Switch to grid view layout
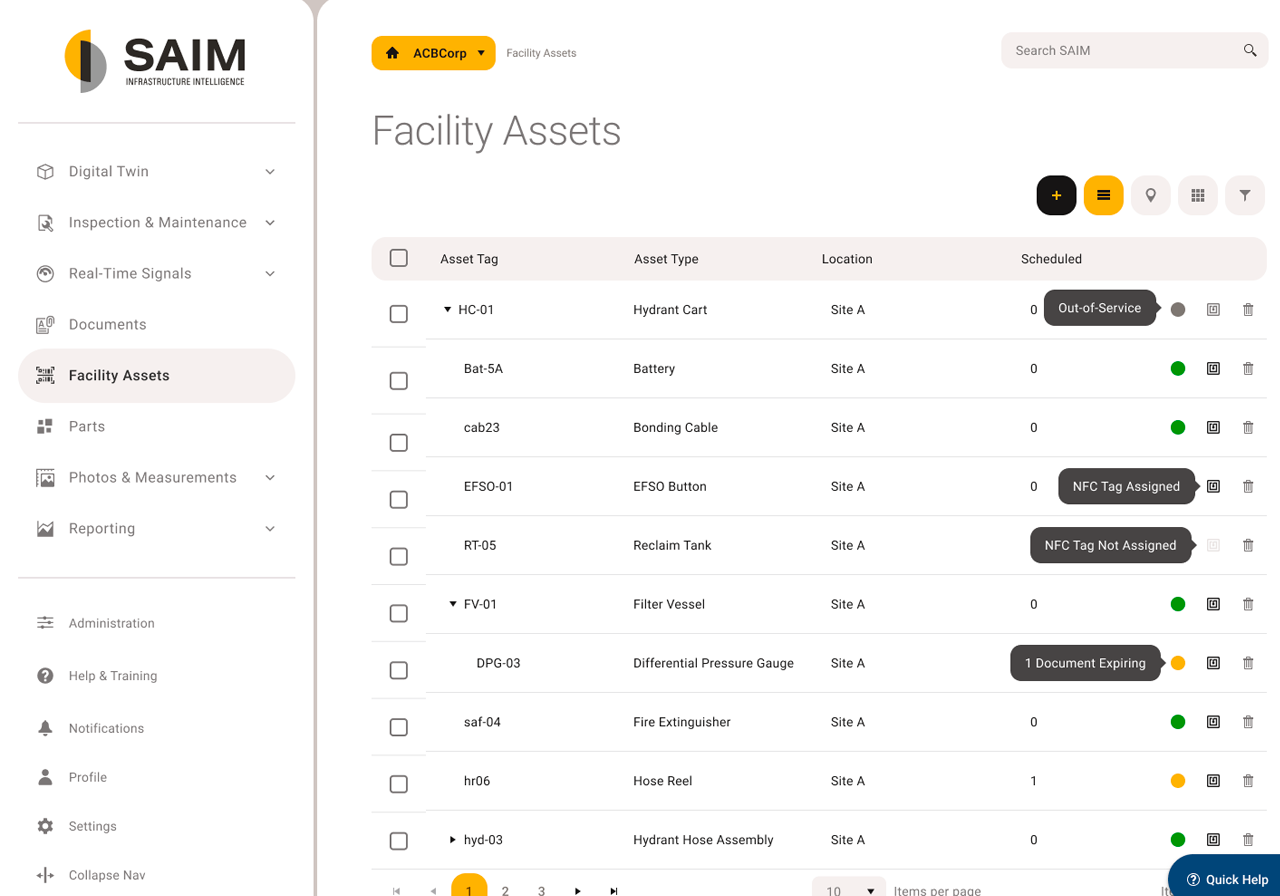1280x896 pixels. point(1197,195)
